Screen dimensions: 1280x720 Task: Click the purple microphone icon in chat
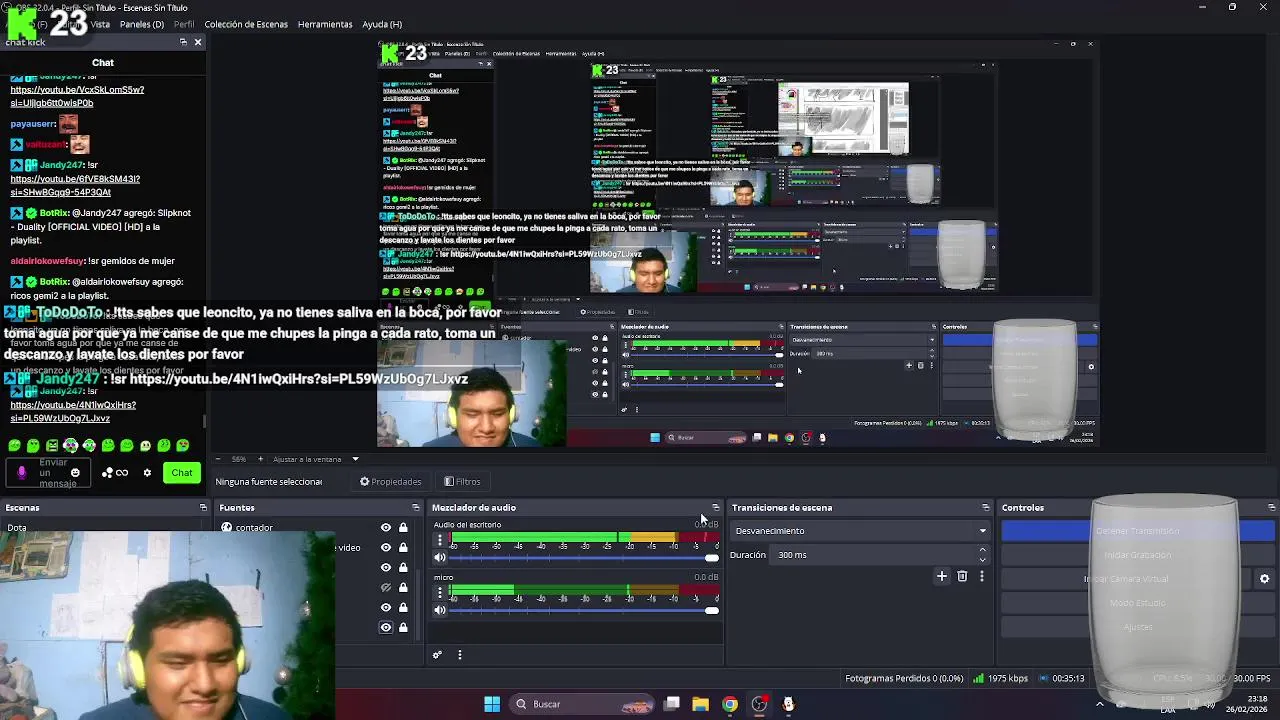[22, 472]
